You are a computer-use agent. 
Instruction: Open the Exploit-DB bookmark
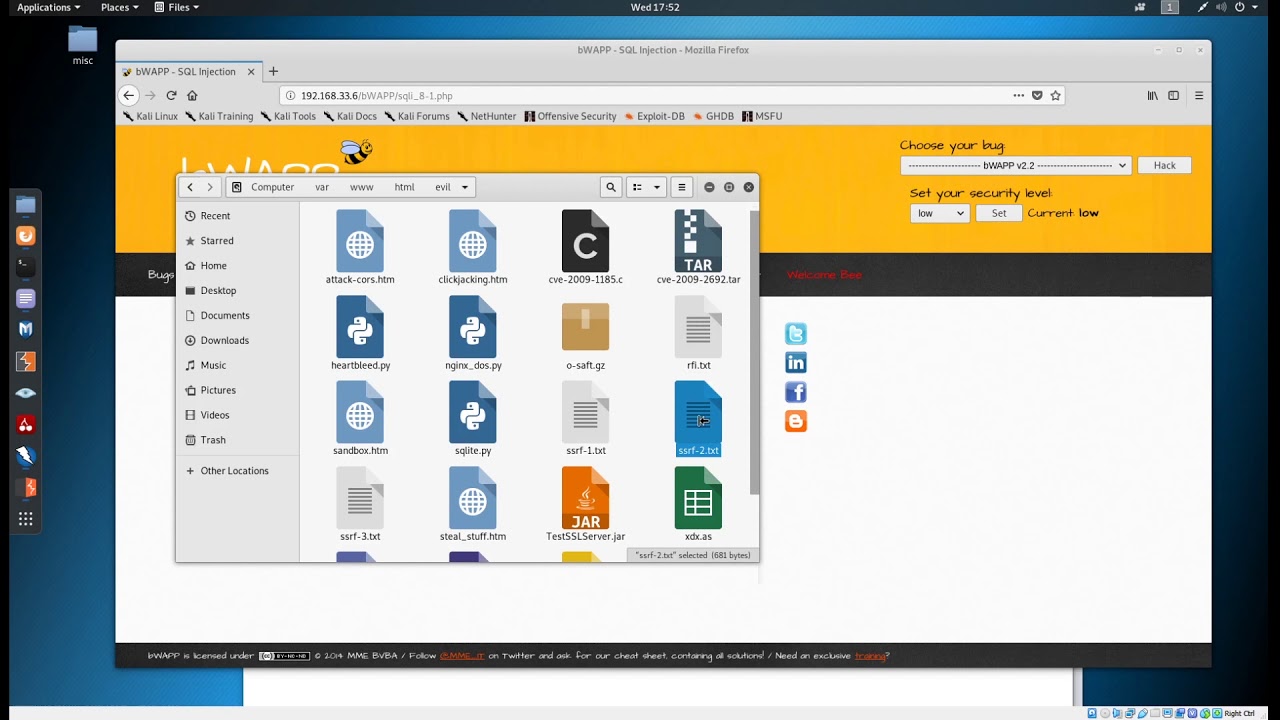[x=655, y=116]
